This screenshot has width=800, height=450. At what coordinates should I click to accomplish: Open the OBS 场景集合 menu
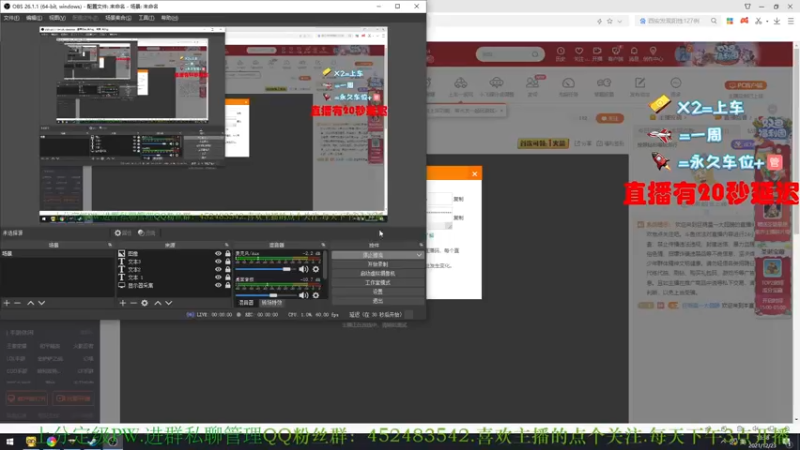pos(118,18)
